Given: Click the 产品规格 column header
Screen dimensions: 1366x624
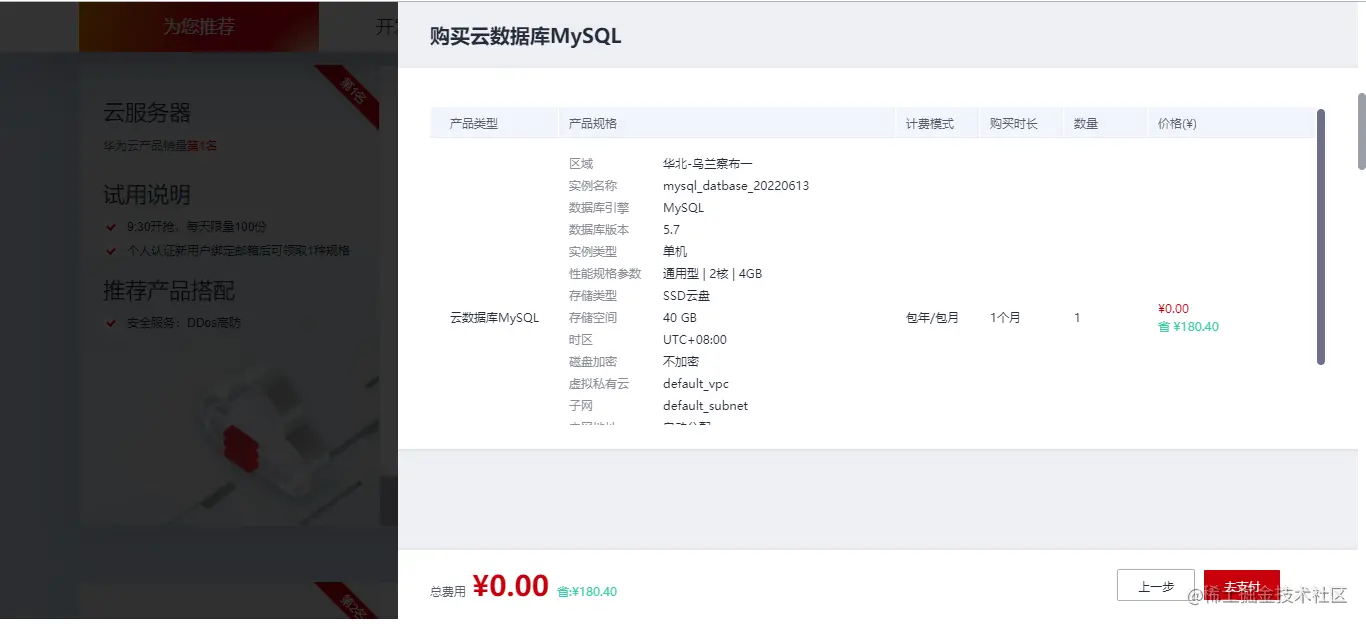Looking at the screenshot, I should (593, 124).
